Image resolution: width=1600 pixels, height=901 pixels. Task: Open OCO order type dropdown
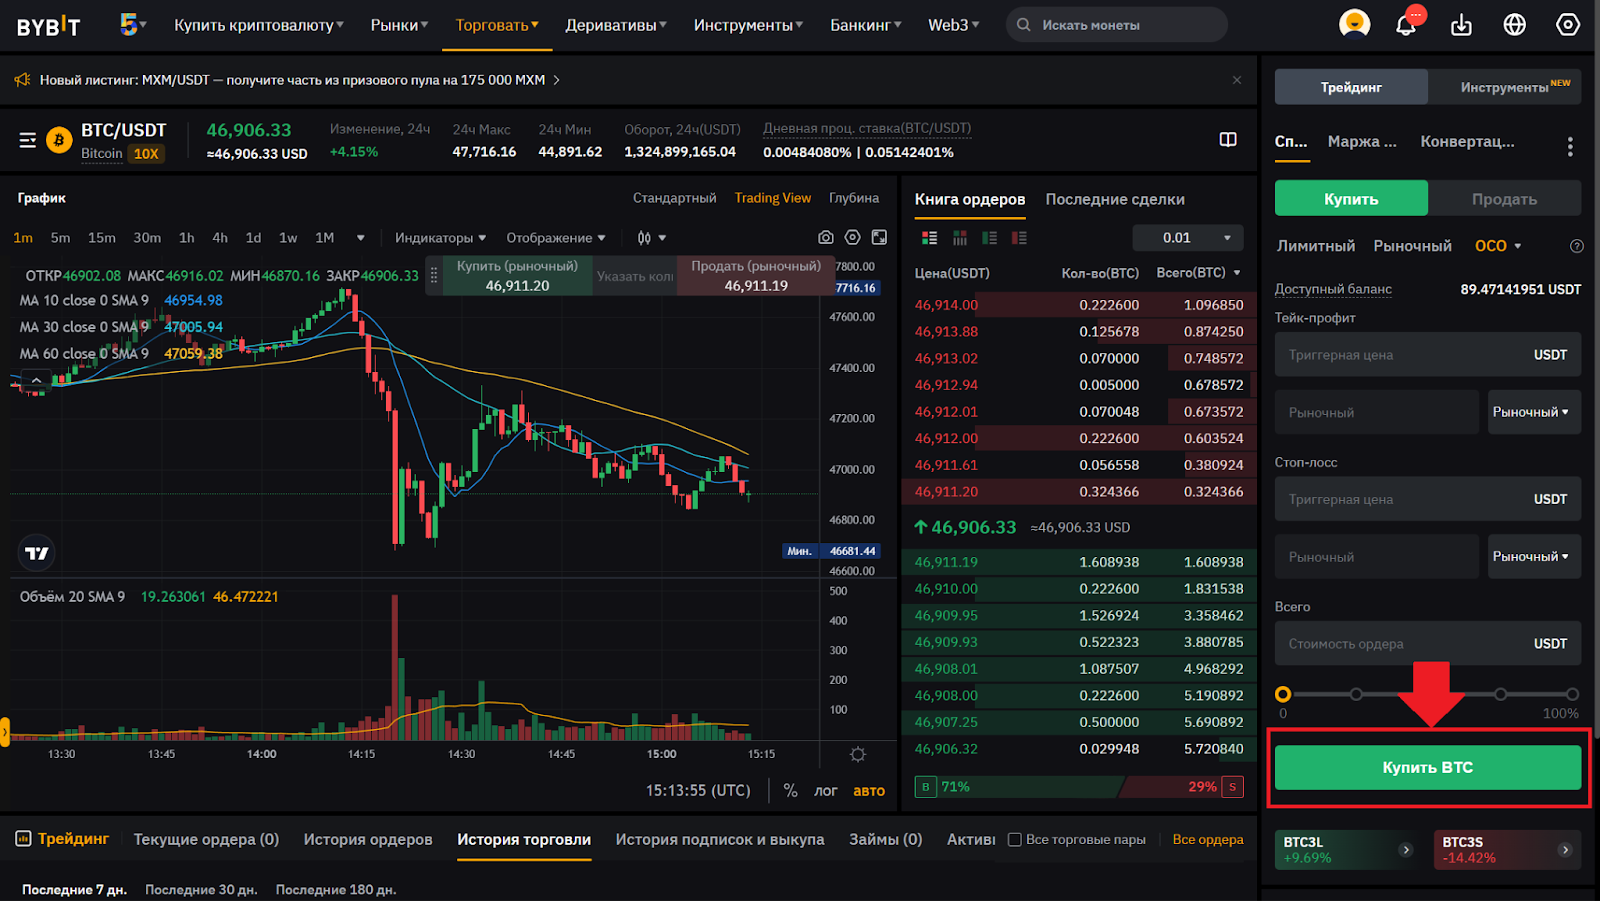point(1498,246)
